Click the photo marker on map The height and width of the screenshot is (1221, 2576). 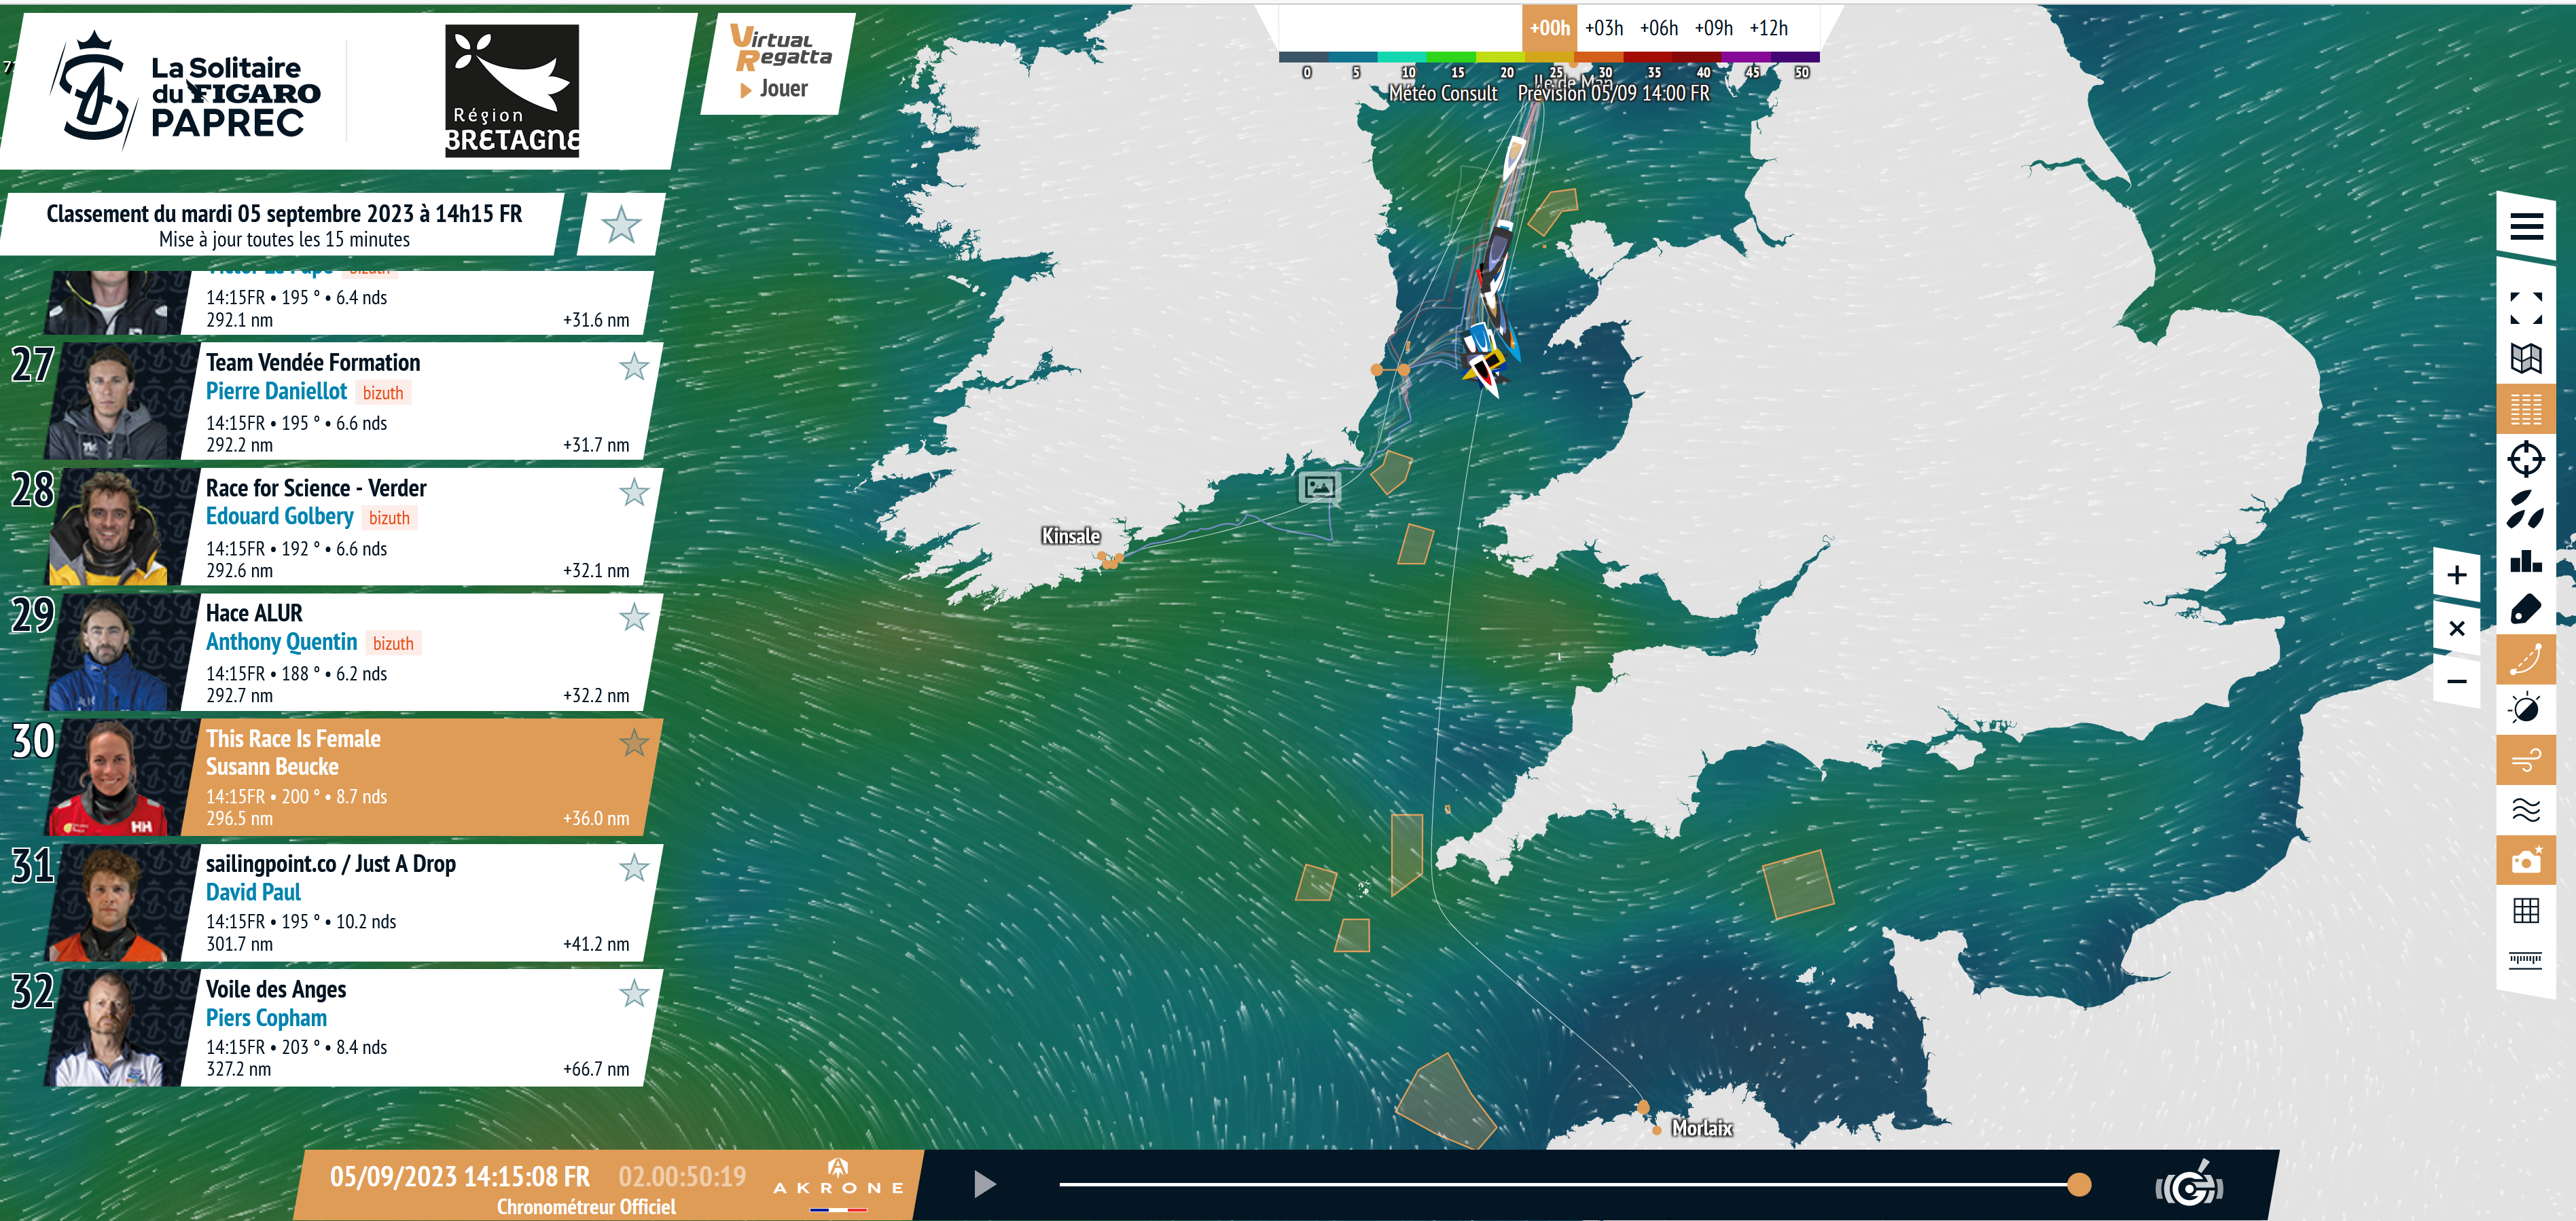tap(1319, 487)
